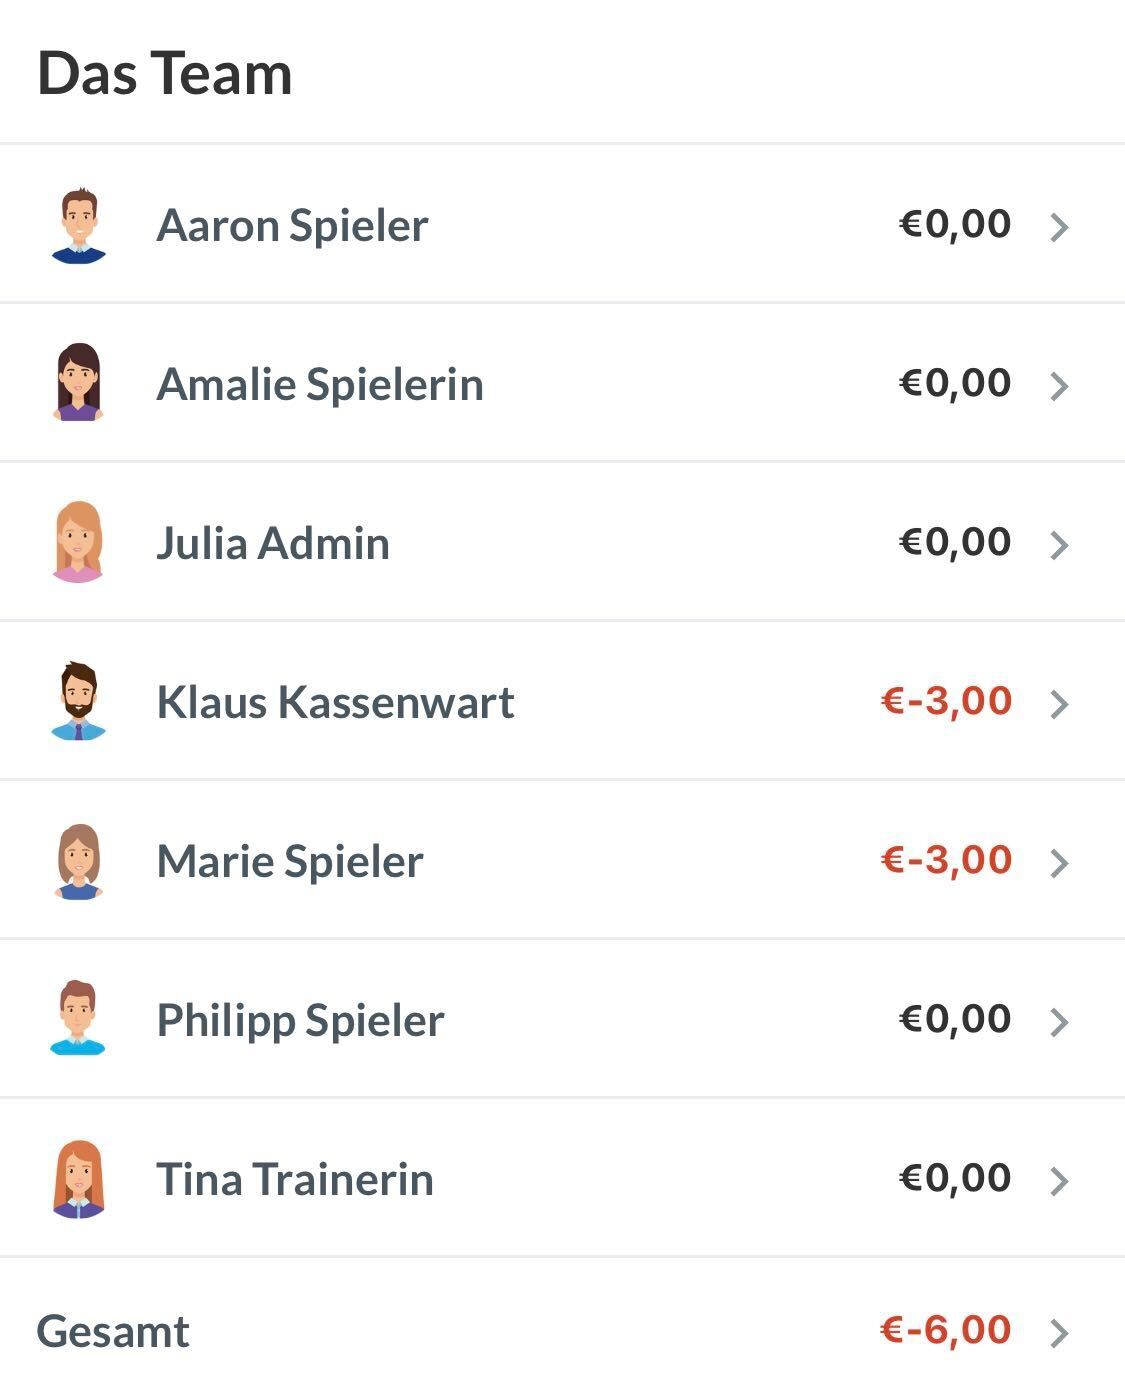Tap chevron next to Tina Trainerin
Screen dimensions: 1125x1386
point(1059,1181)
